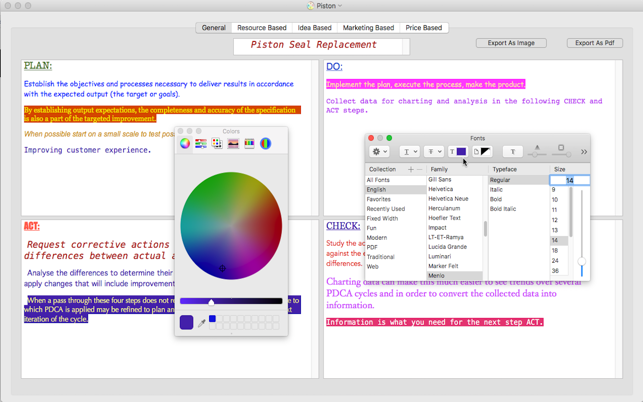The height and width of the screenshot is (402, 643).
Task: Click the vertical font size slider
Action: tap(581, 232)
